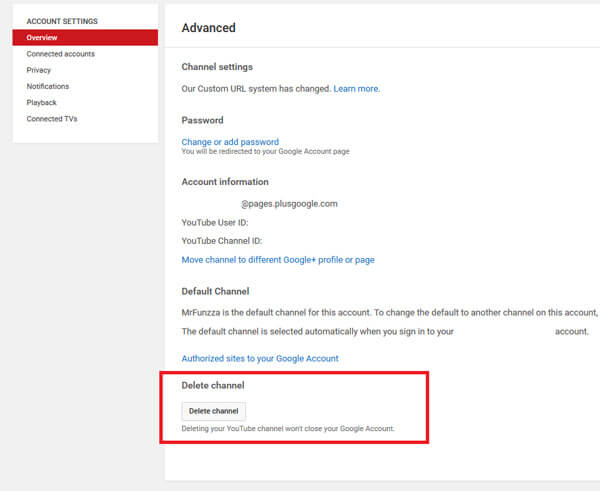Image resolution: width=600 pixels, height=491 pixels.
Task: Click Move channel to different Google+ profile link
Action: [x=278, y=260]
